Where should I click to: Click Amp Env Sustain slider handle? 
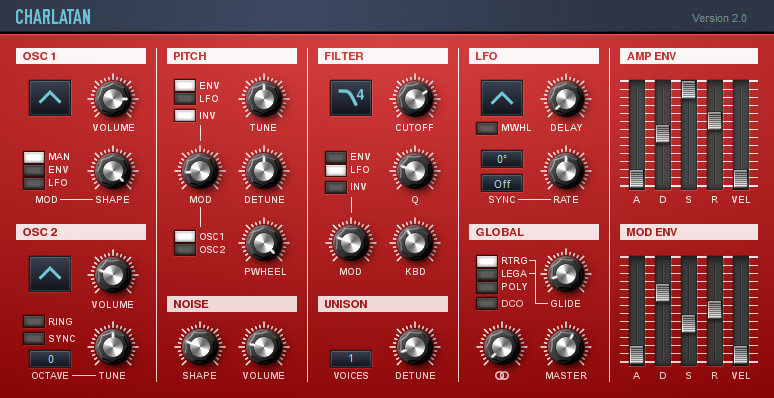689,89
